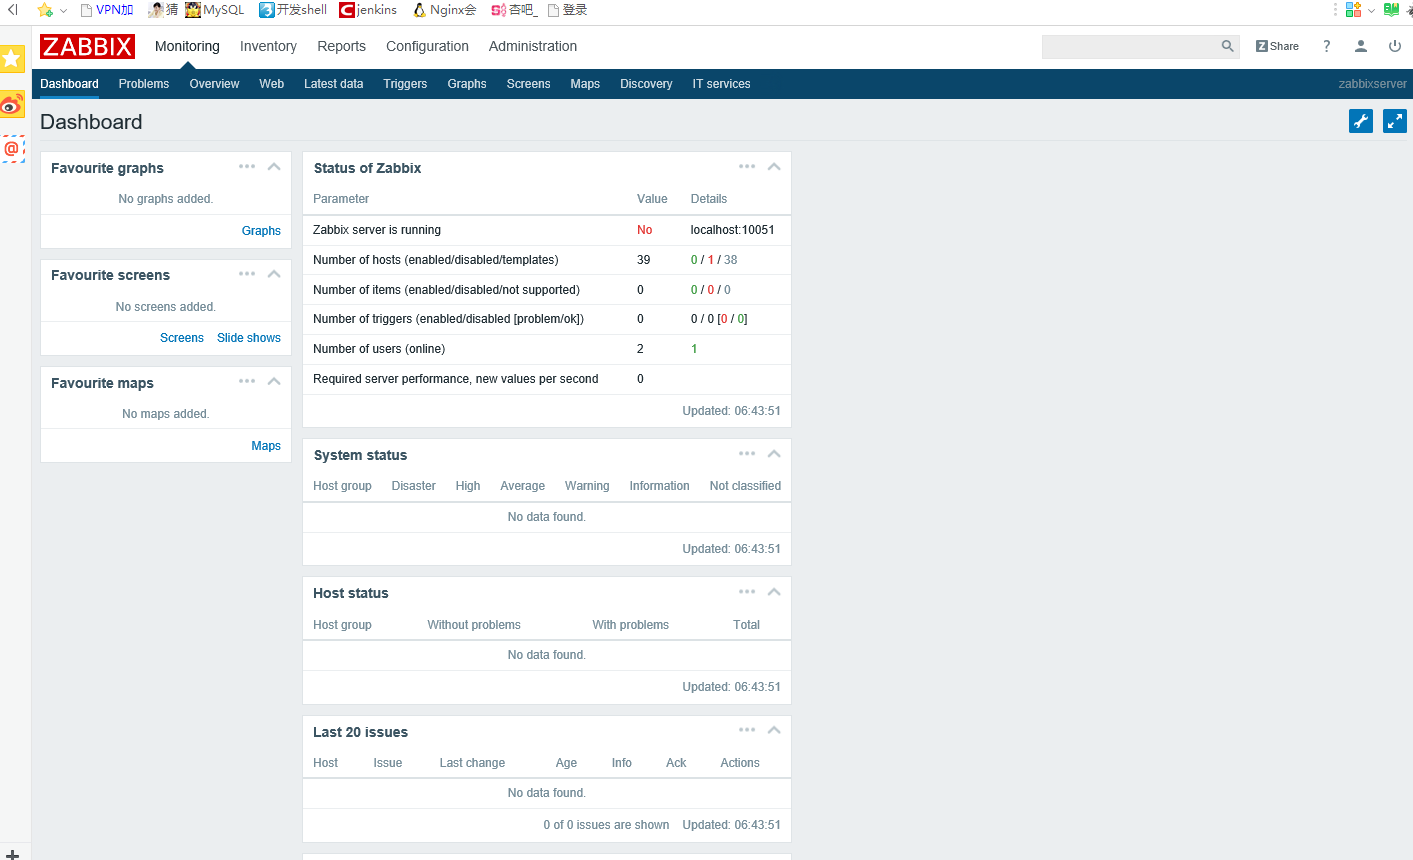This screenshot has width=1413, height=860.
Task: Open the Inventory menu
Action: 268,46
